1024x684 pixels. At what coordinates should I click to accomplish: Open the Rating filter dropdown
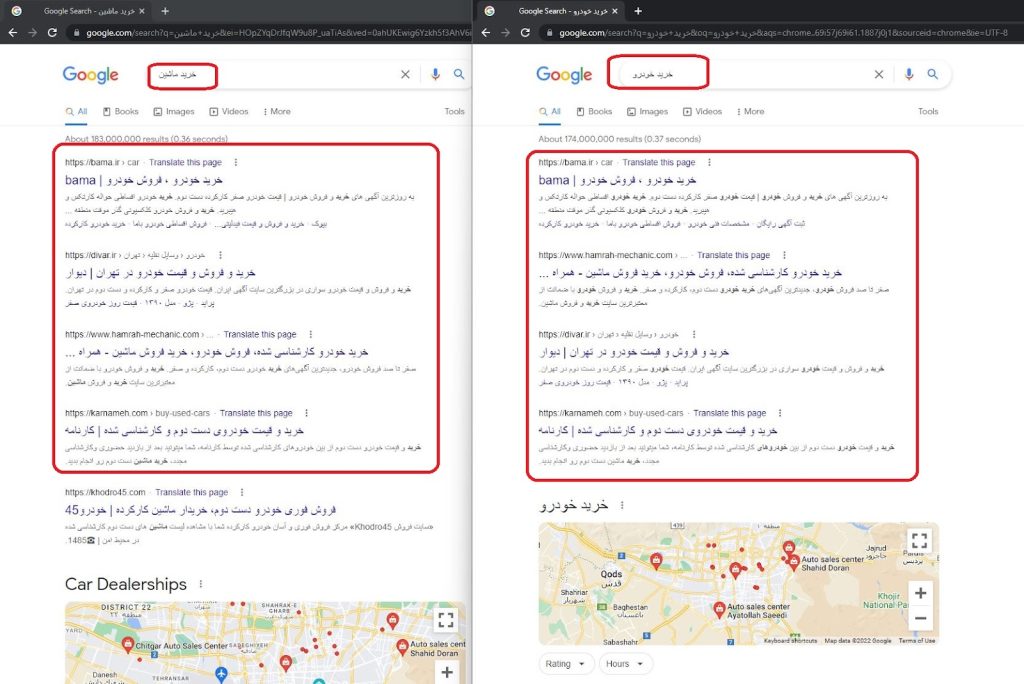566,664
